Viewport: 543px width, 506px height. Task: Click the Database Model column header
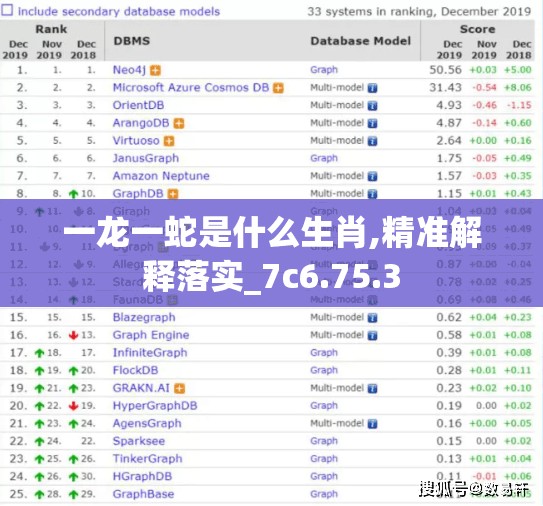[360, 41]
